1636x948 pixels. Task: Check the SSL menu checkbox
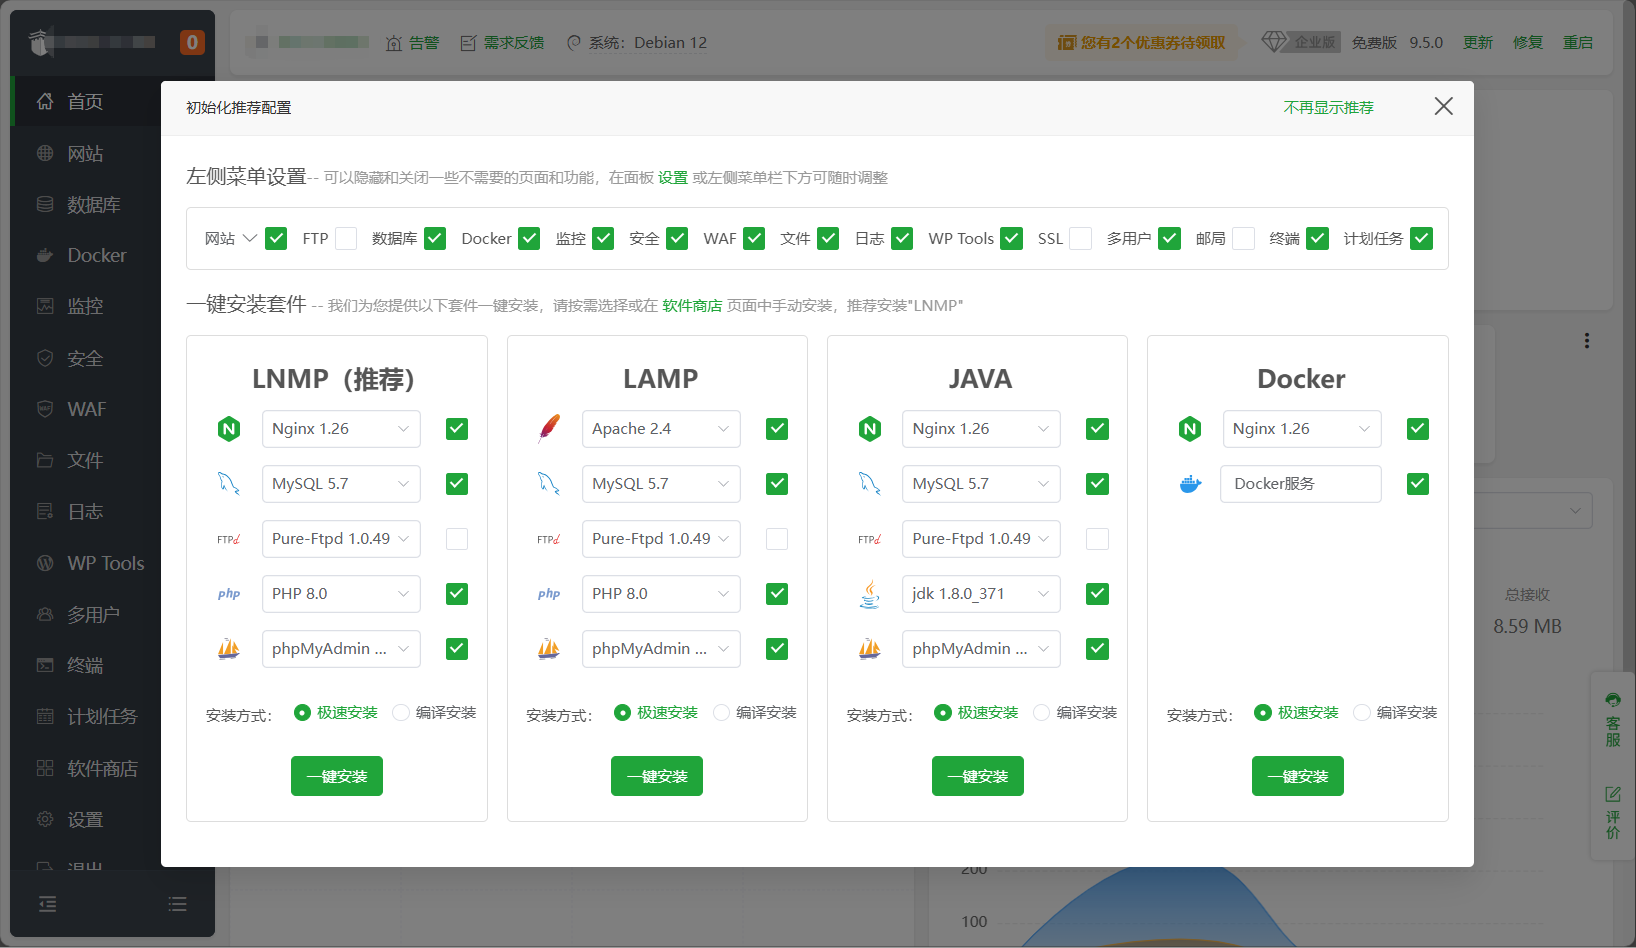tap(1080, 238)
